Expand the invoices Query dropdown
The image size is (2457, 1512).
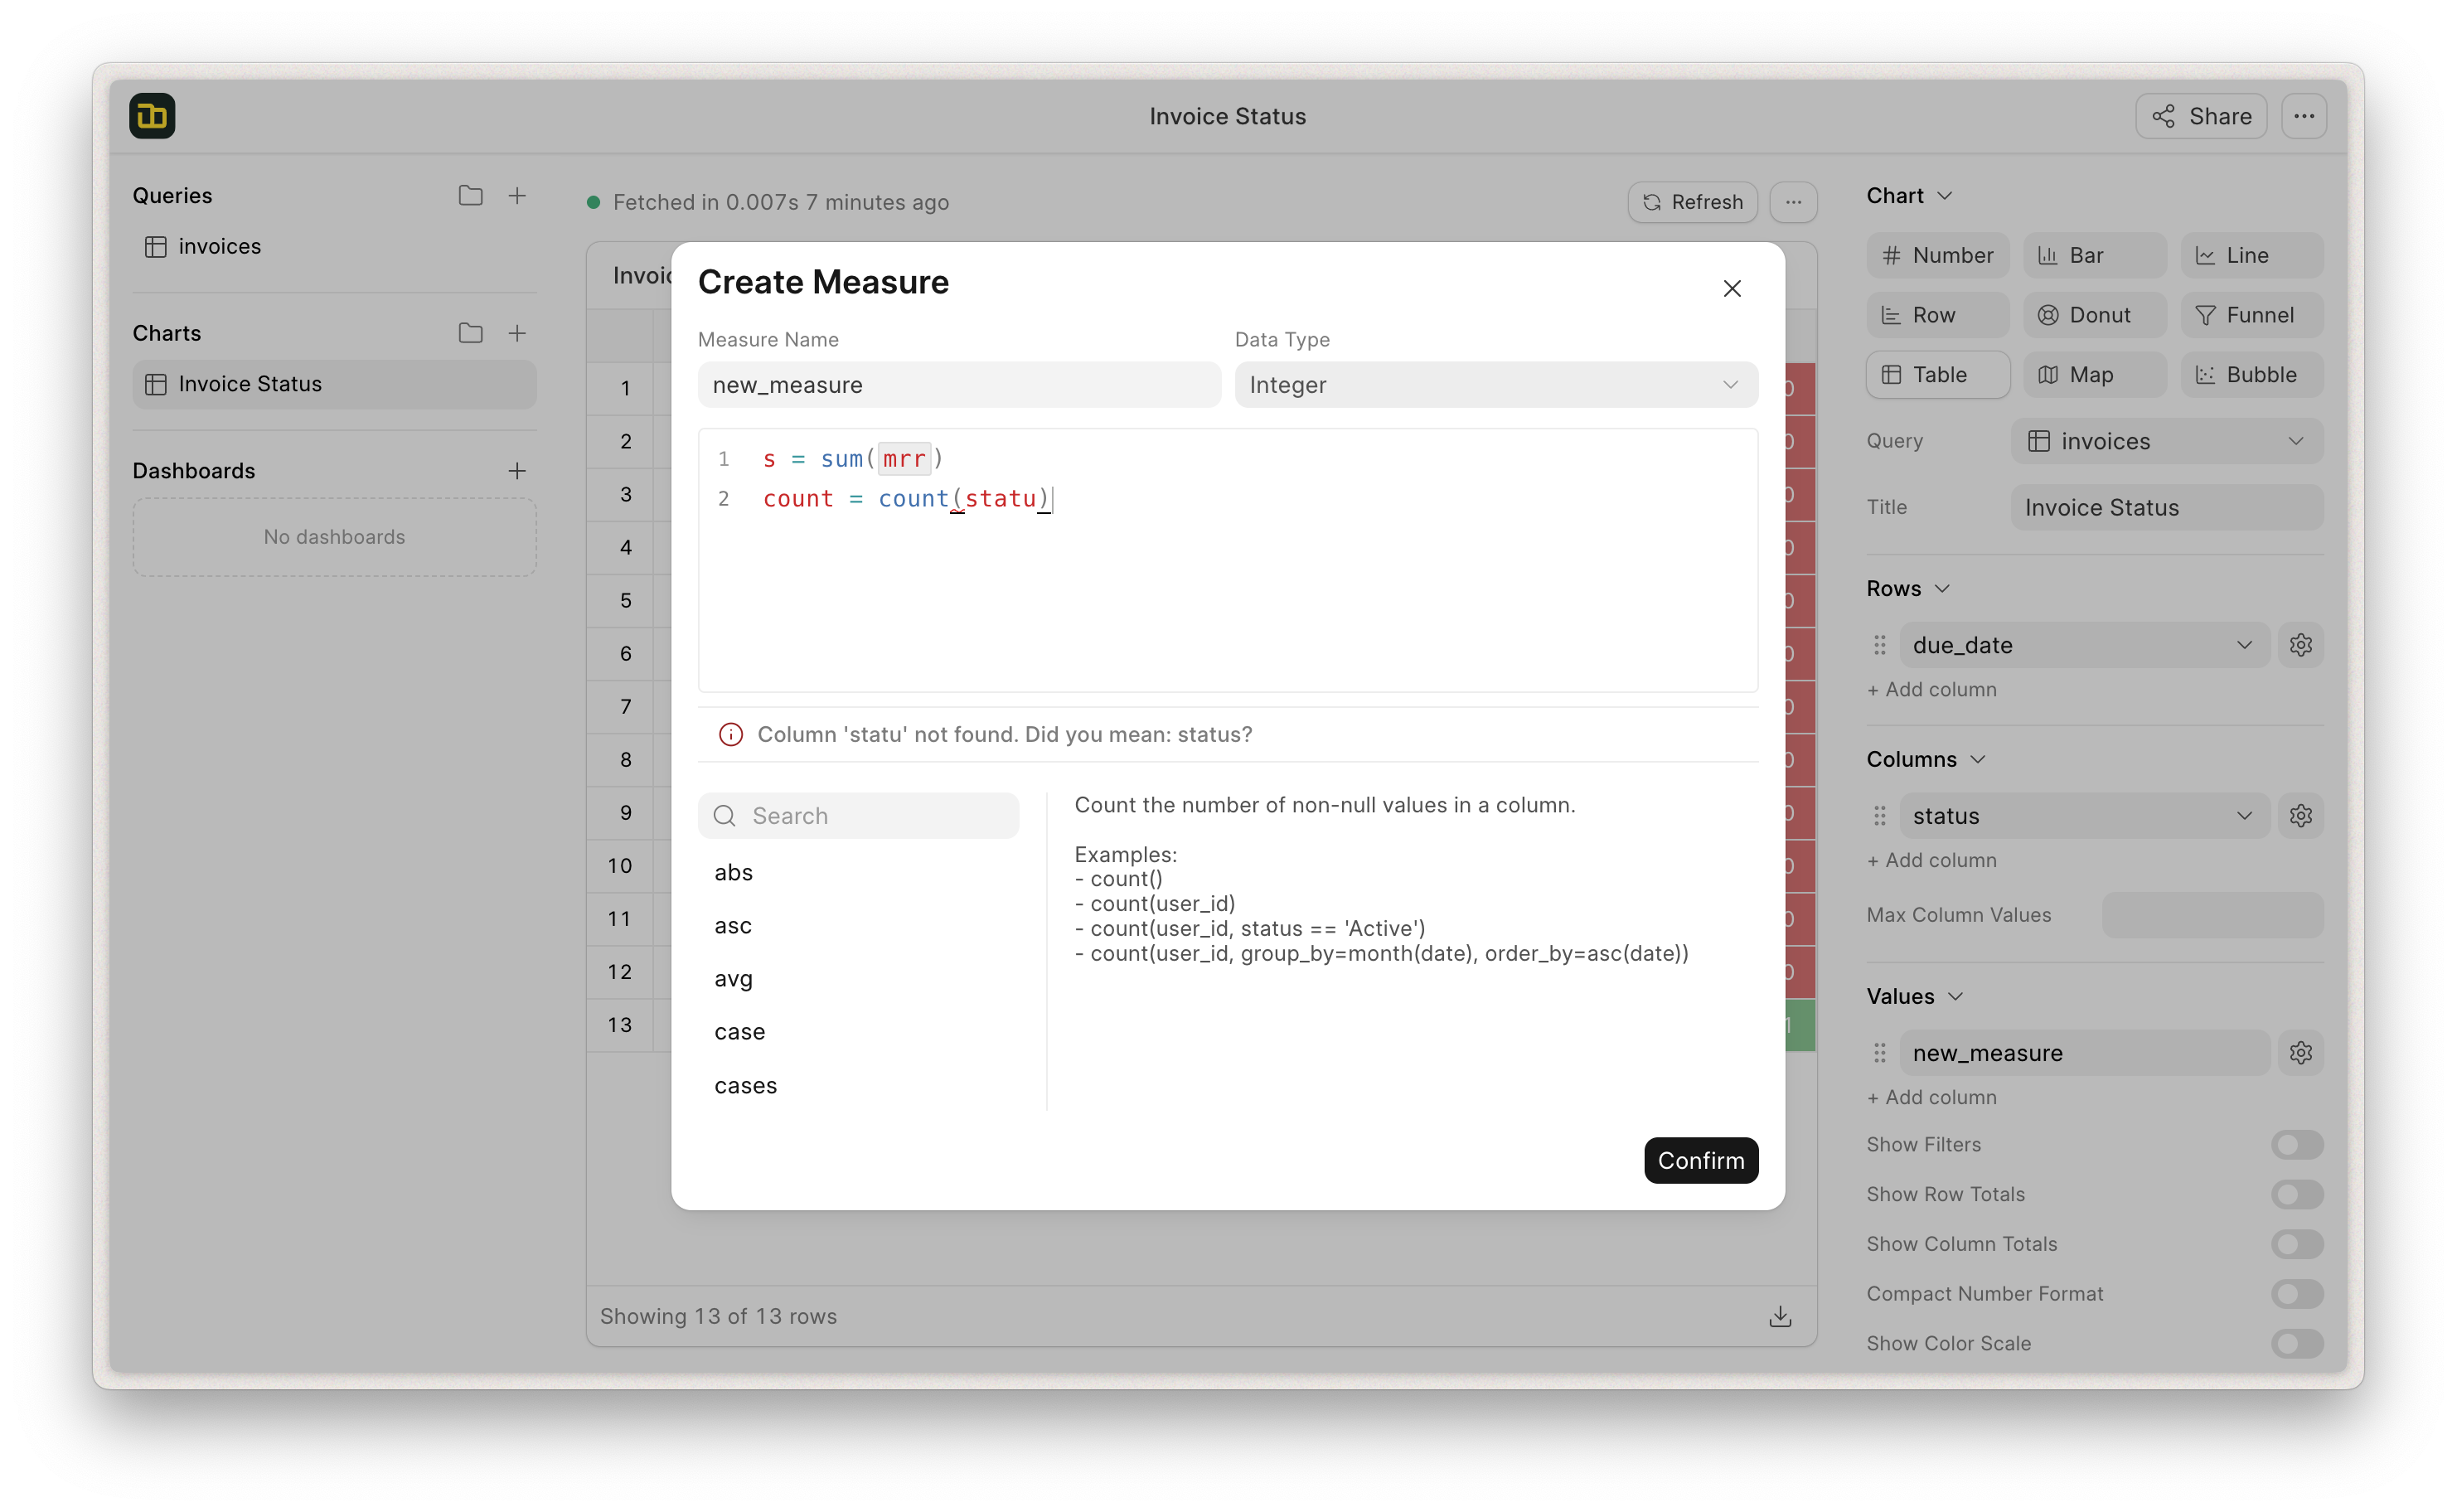[x=2166, y=441]
